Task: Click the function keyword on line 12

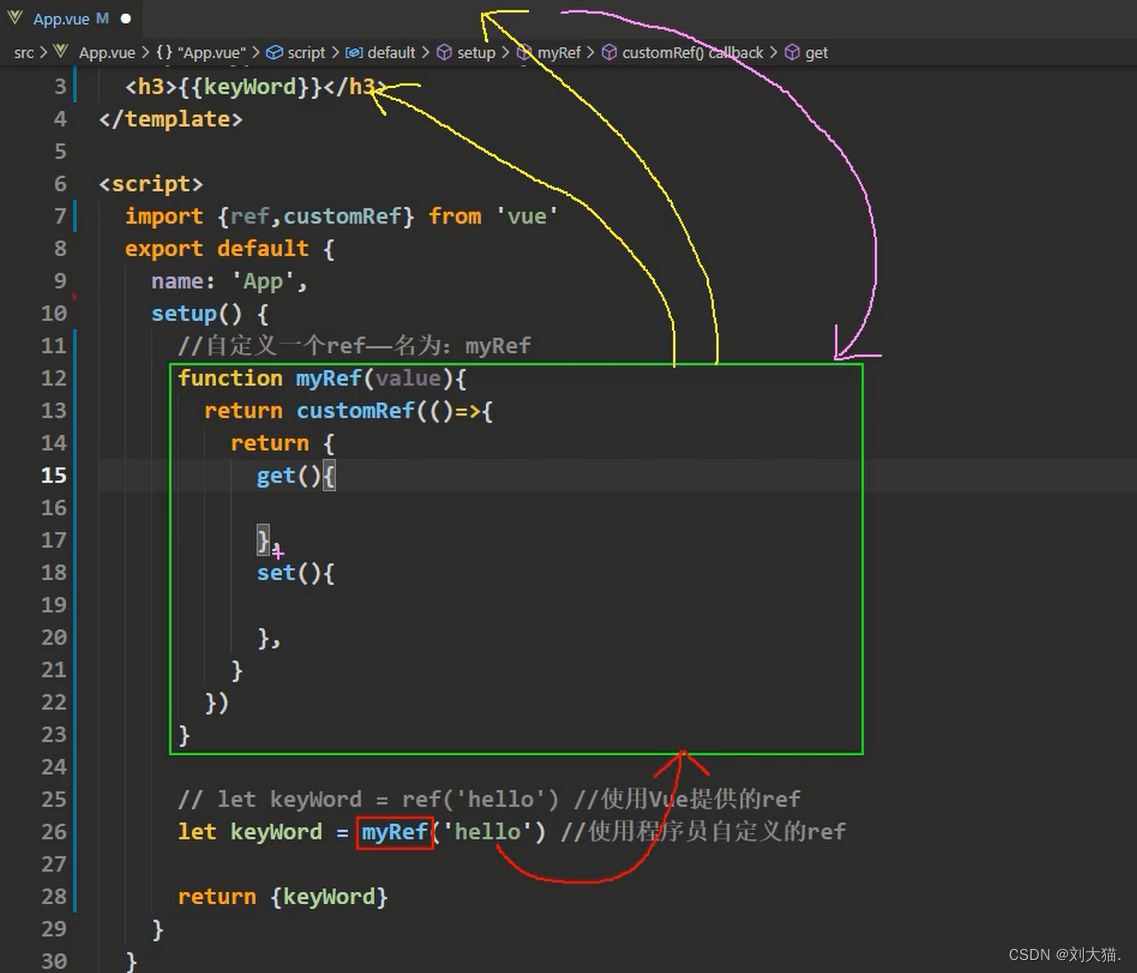Action: (x=230, y=378)
